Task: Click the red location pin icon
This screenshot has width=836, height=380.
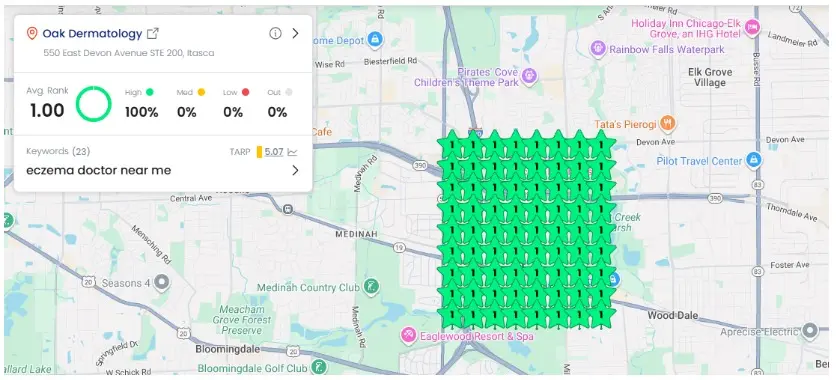Action: [x=32, y=34]
